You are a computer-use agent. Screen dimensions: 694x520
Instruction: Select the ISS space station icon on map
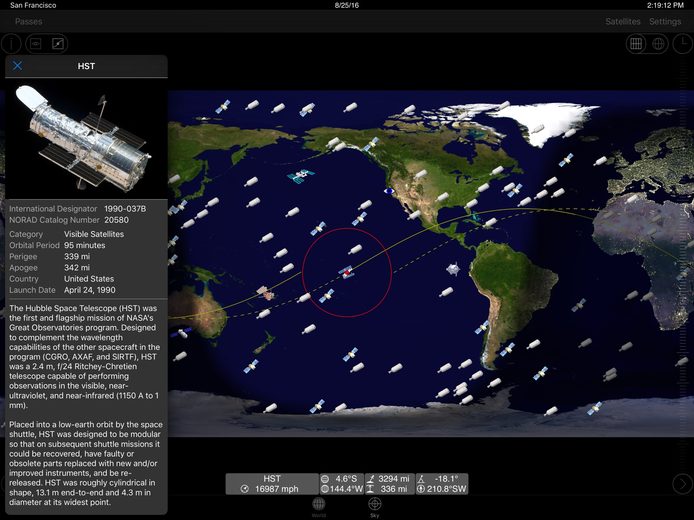click(x=301, y=176)
